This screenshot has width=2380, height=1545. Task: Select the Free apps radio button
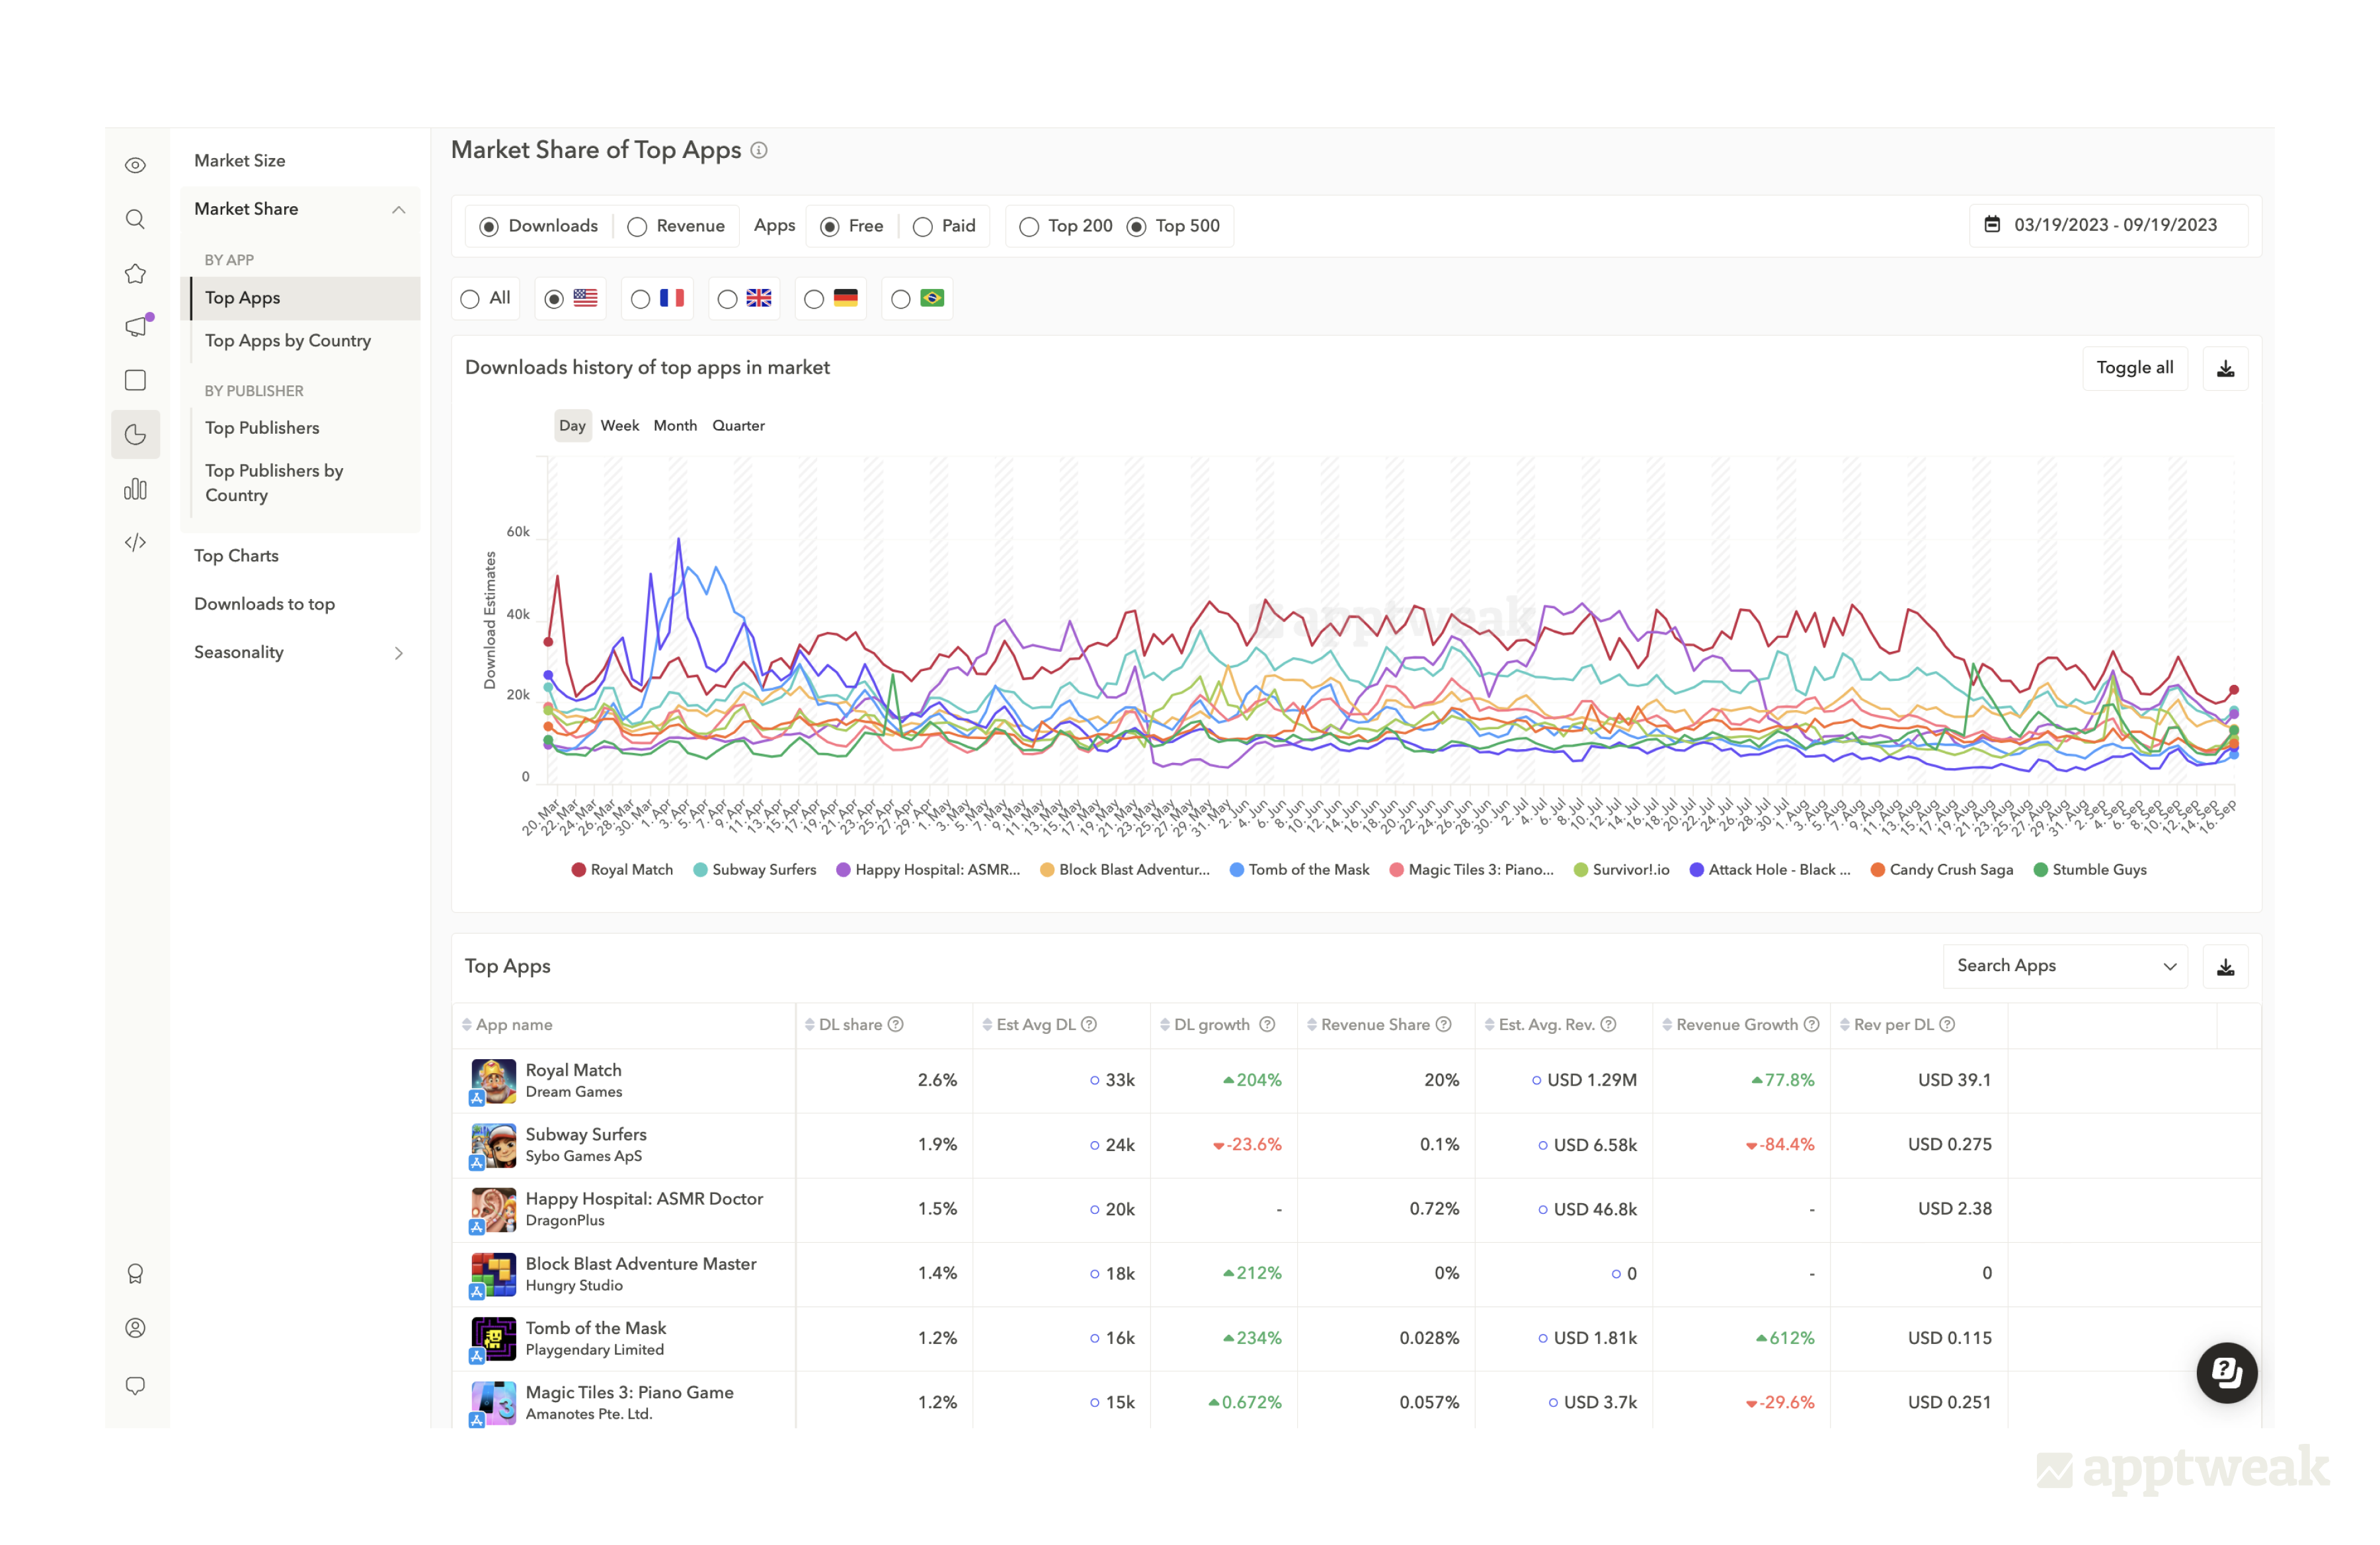[x=829, y=227]
